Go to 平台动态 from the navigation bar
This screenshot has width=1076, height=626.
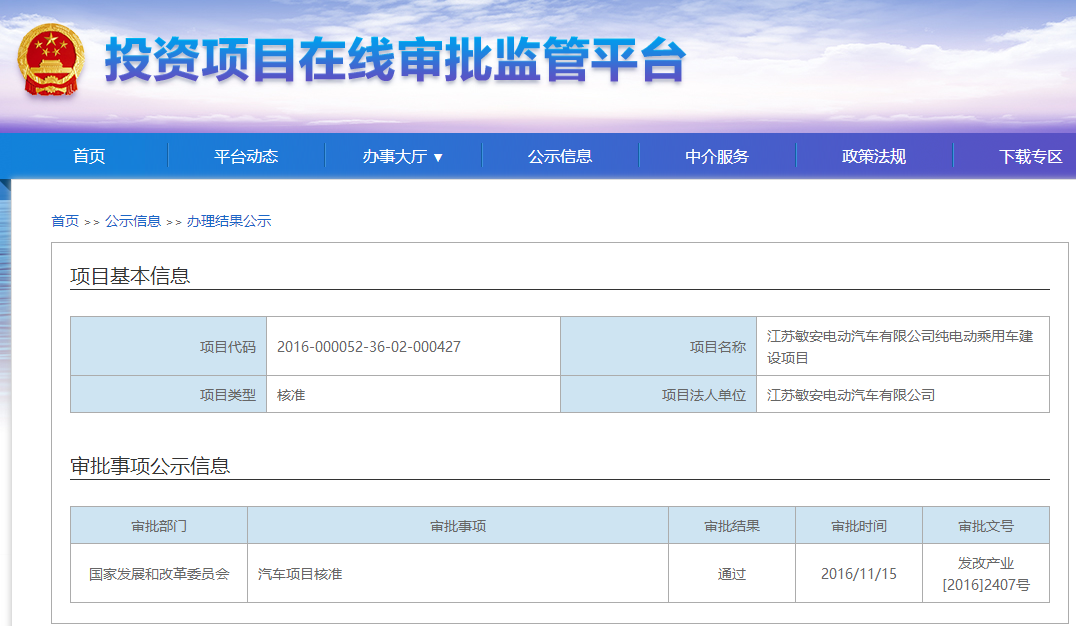(246, 155)
